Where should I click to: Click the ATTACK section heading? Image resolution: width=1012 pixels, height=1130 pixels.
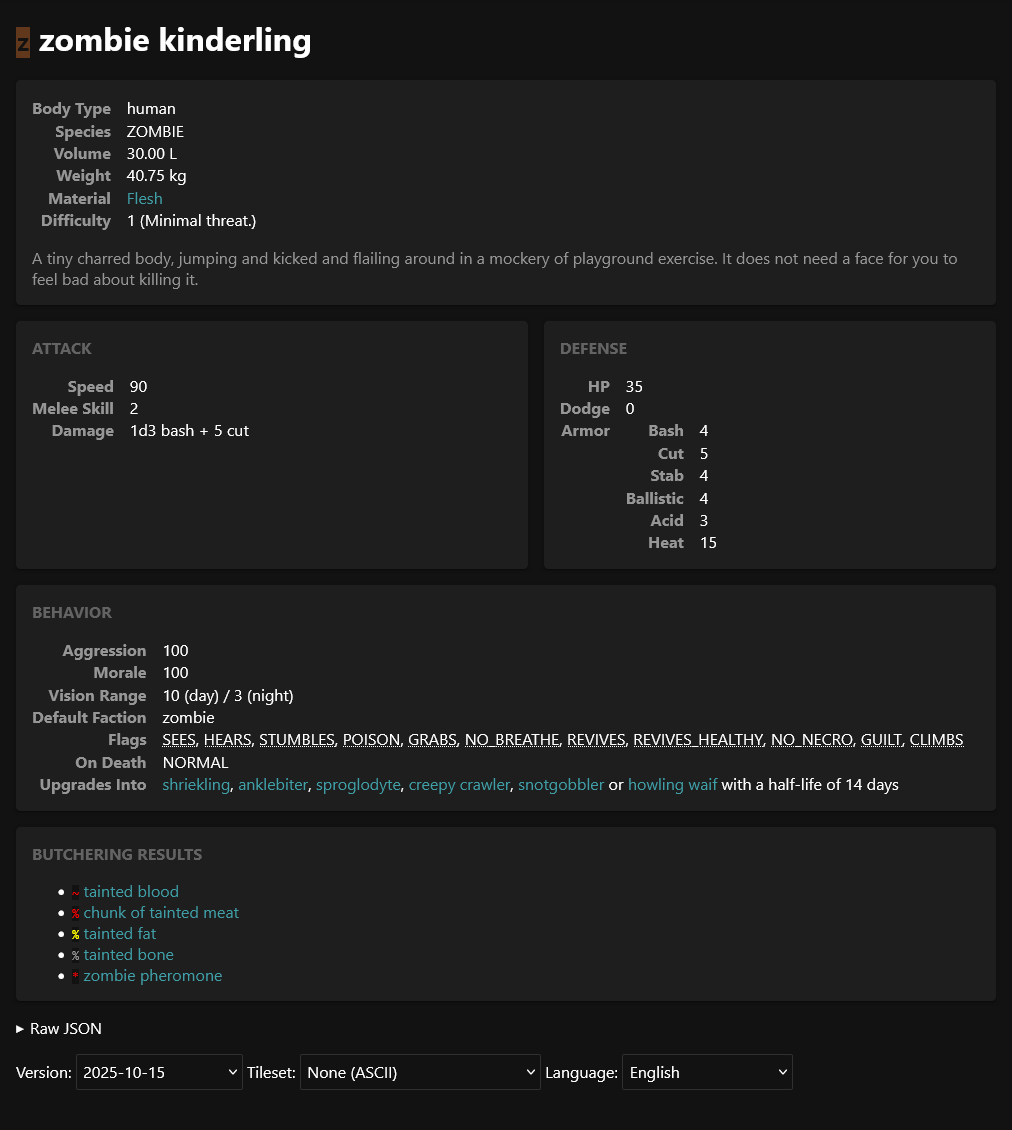pyautogui.click(x=61, y=349)
